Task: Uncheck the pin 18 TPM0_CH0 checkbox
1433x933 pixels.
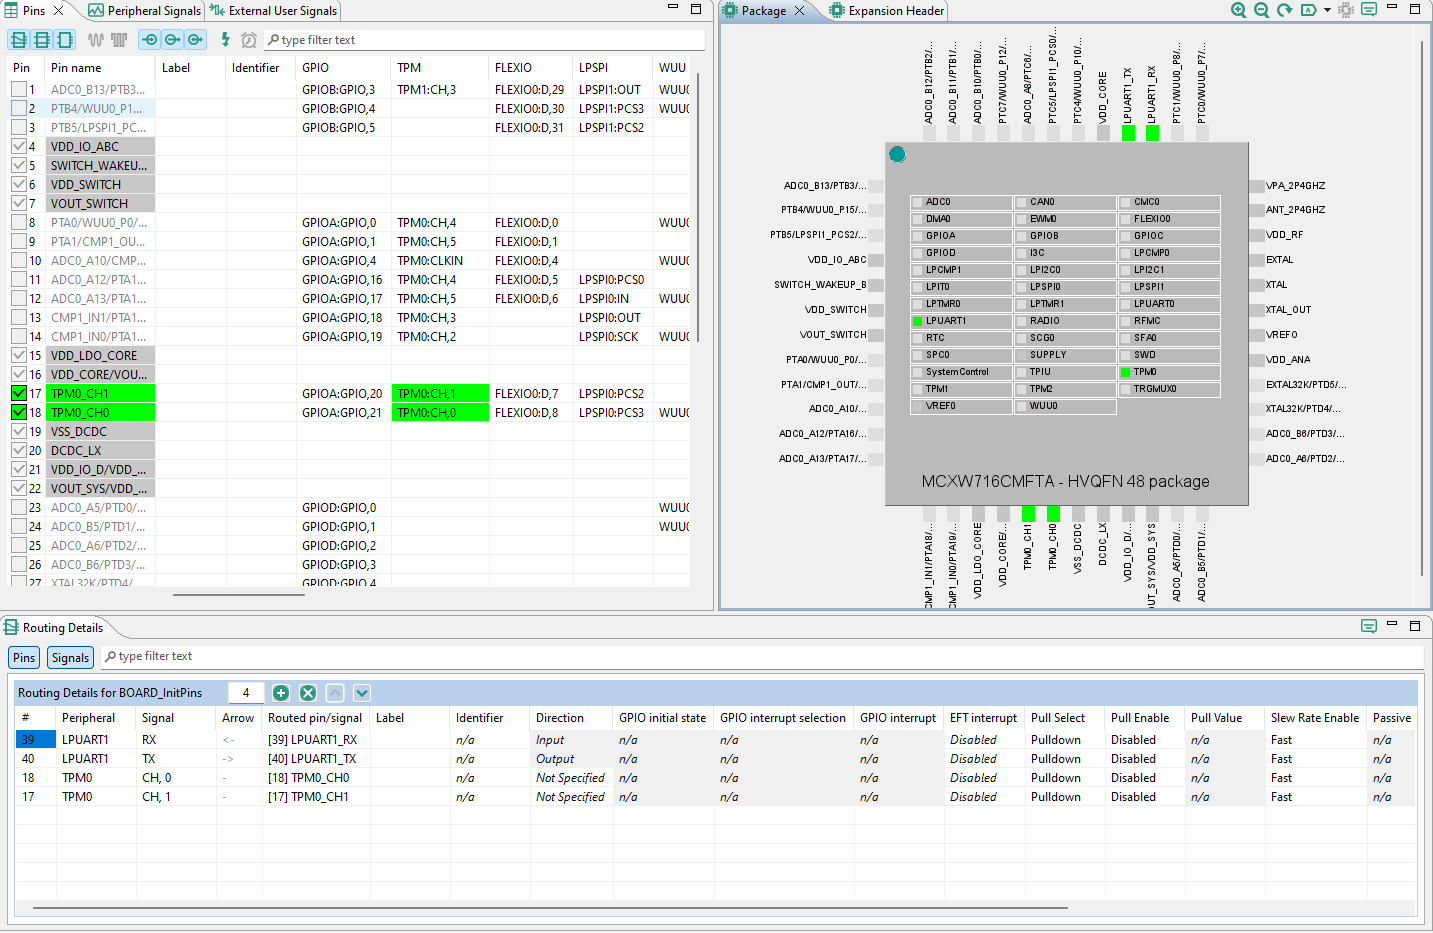Action: (x=19, y=413)
